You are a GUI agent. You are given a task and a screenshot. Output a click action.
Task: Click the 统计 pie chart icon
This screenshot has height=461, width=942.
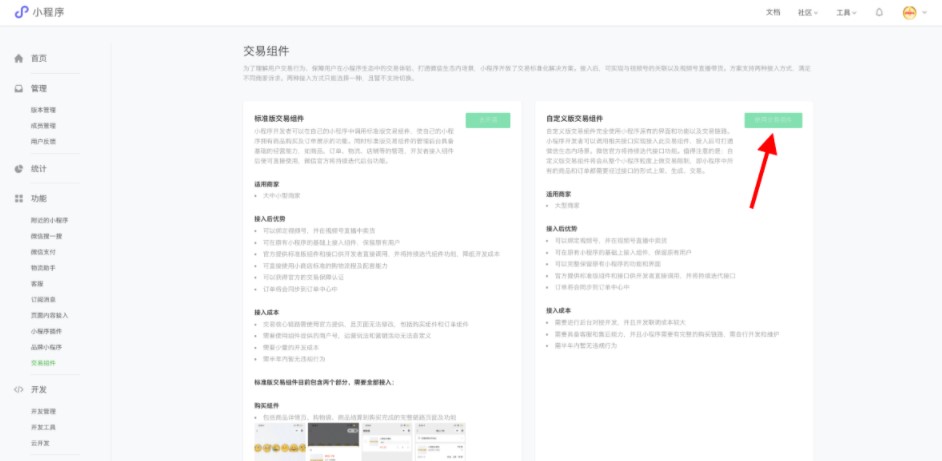coord(19,169)
